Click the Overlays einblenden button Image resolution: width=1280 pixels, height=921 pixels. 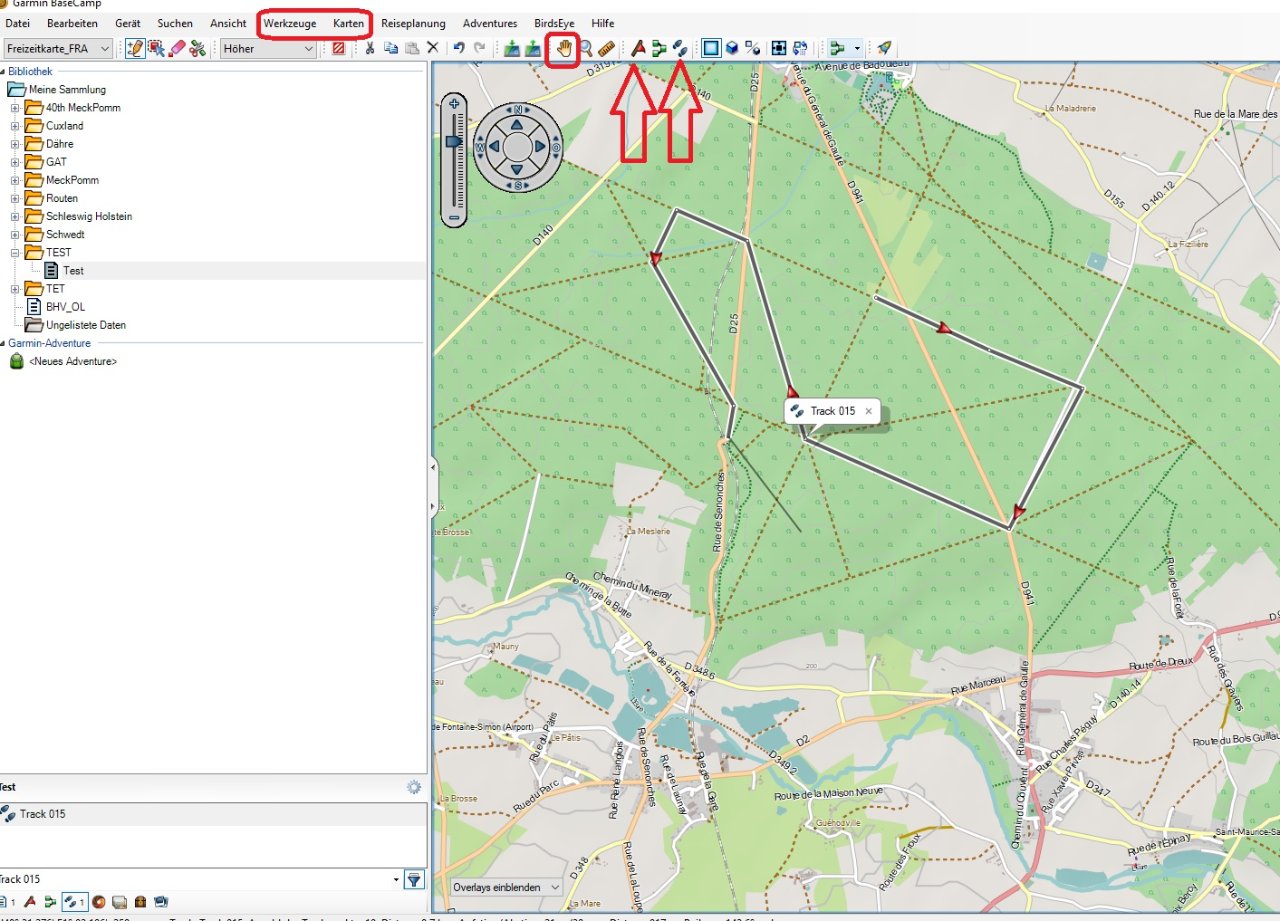[x=505, y=887]
